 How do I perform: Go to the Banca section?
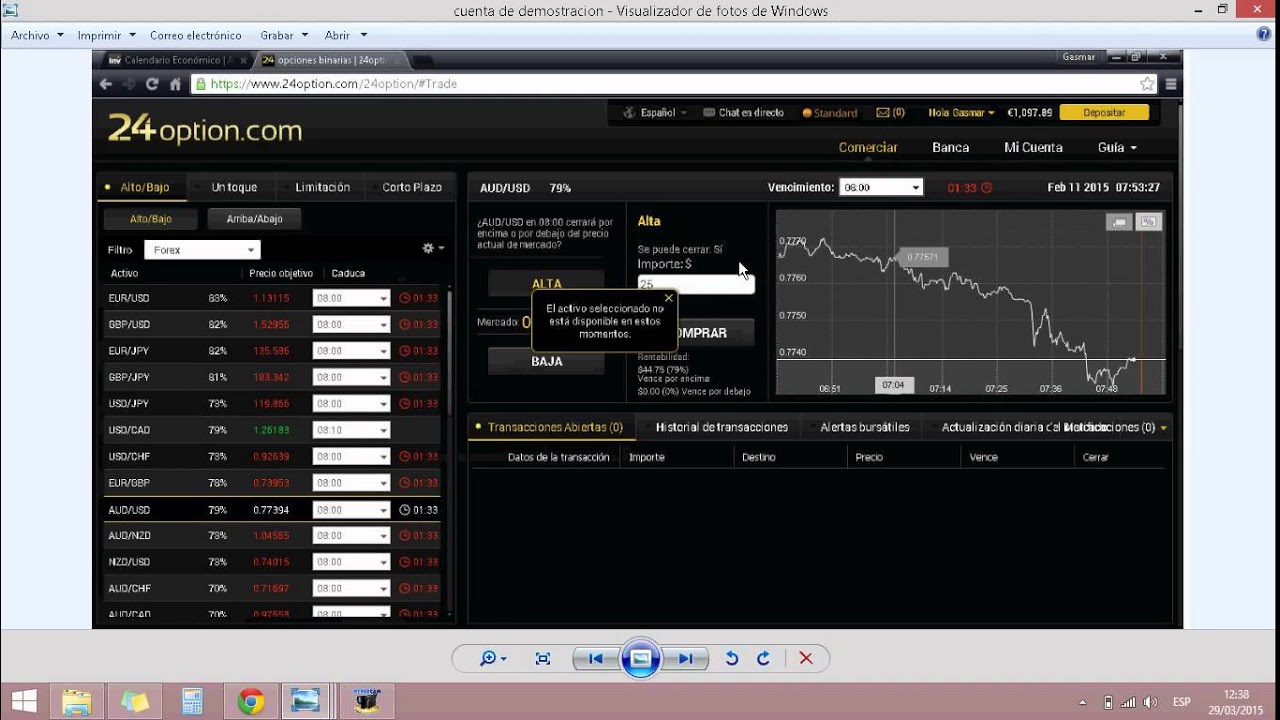950,147
